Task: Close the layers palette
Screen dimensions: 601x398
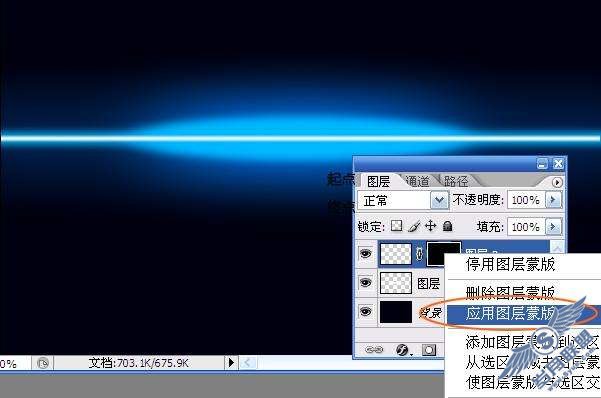Action: point(558,164)
